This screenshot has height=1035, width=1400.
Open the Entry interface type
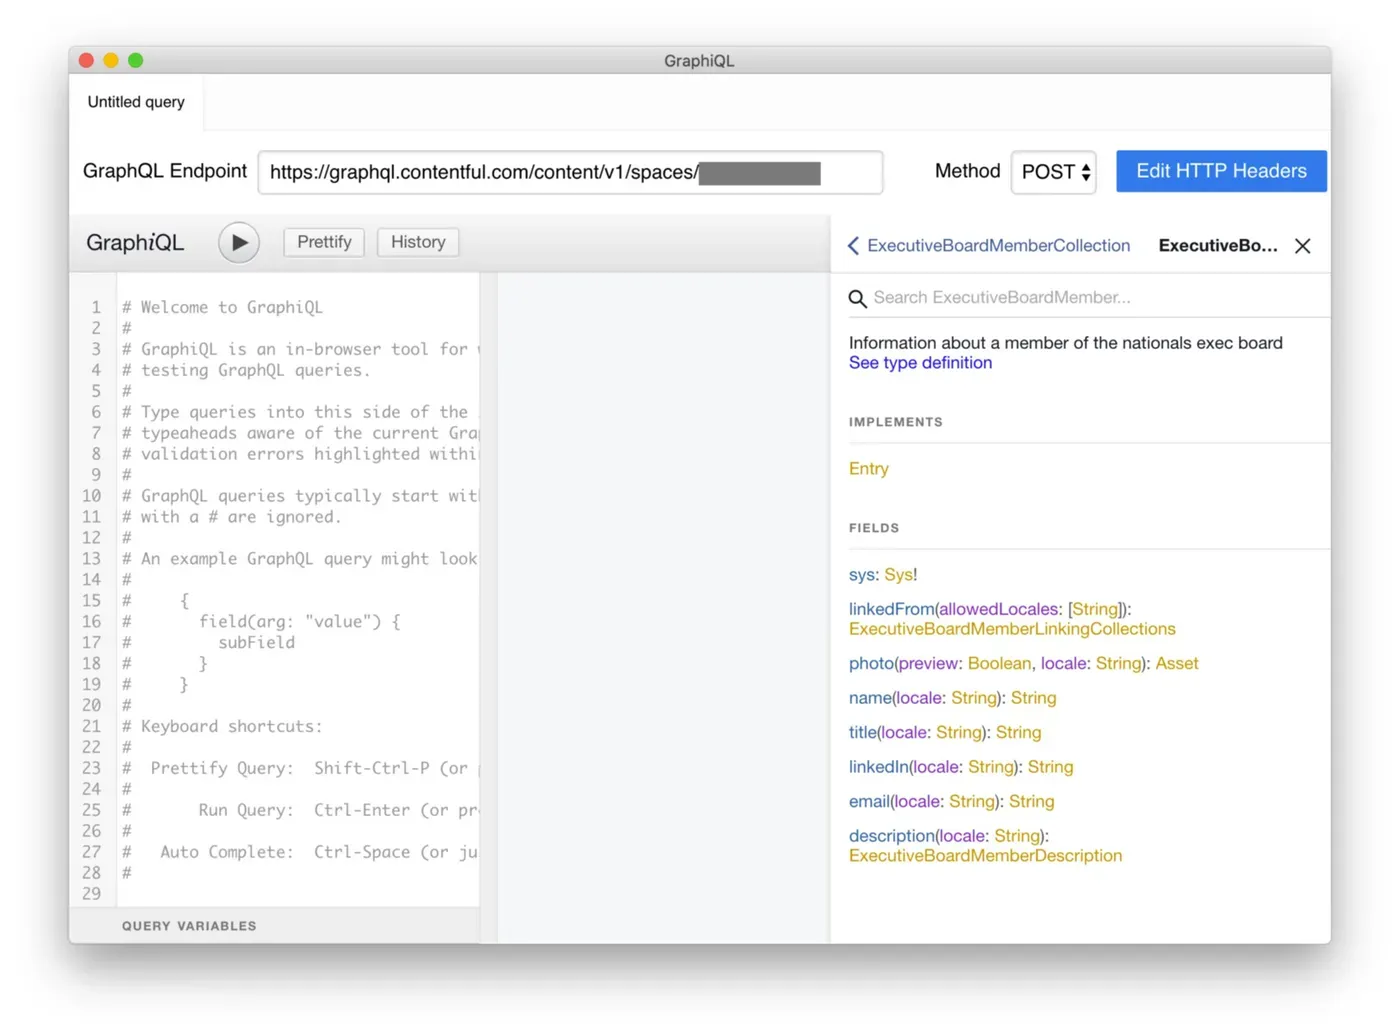tap(868, 469)
